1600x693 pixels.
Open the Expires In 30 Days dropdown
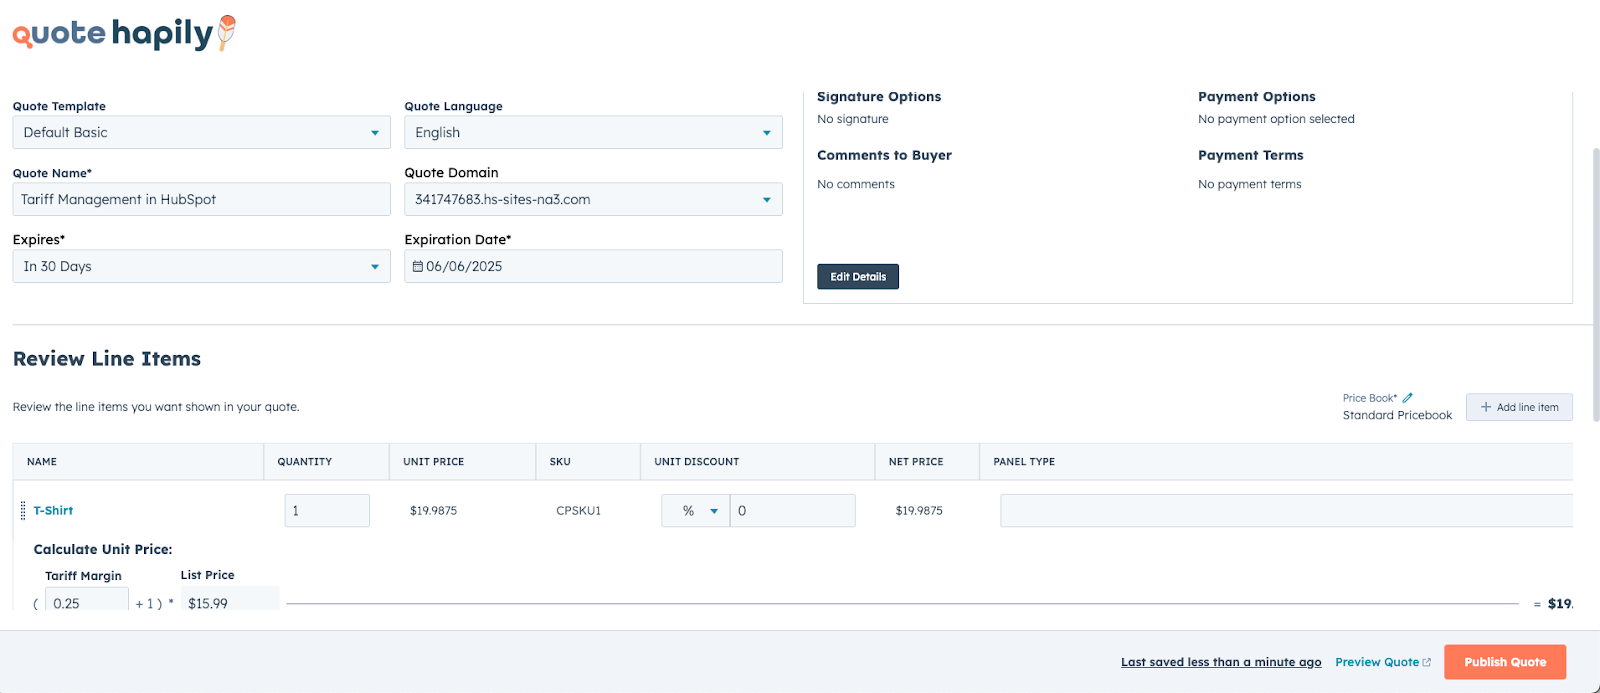(x=201, y=267)
